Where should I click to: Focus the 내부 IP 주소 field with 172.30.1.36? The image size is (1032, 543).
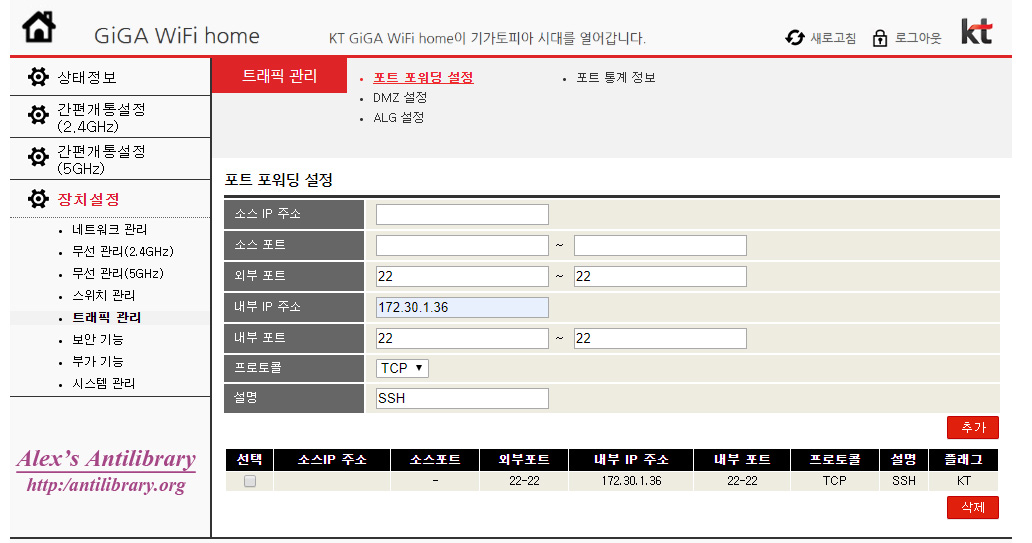click(x=462, y=307)
